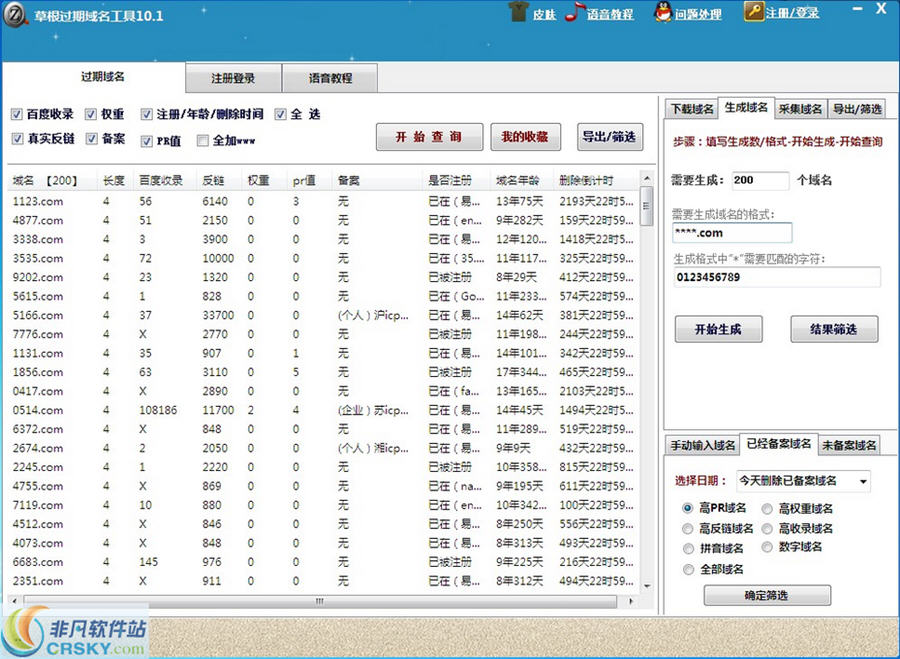Viewport: 900px width, 659px height.
Task: Select the 高PR域名 radio option
Action: (x=687, y=508)
